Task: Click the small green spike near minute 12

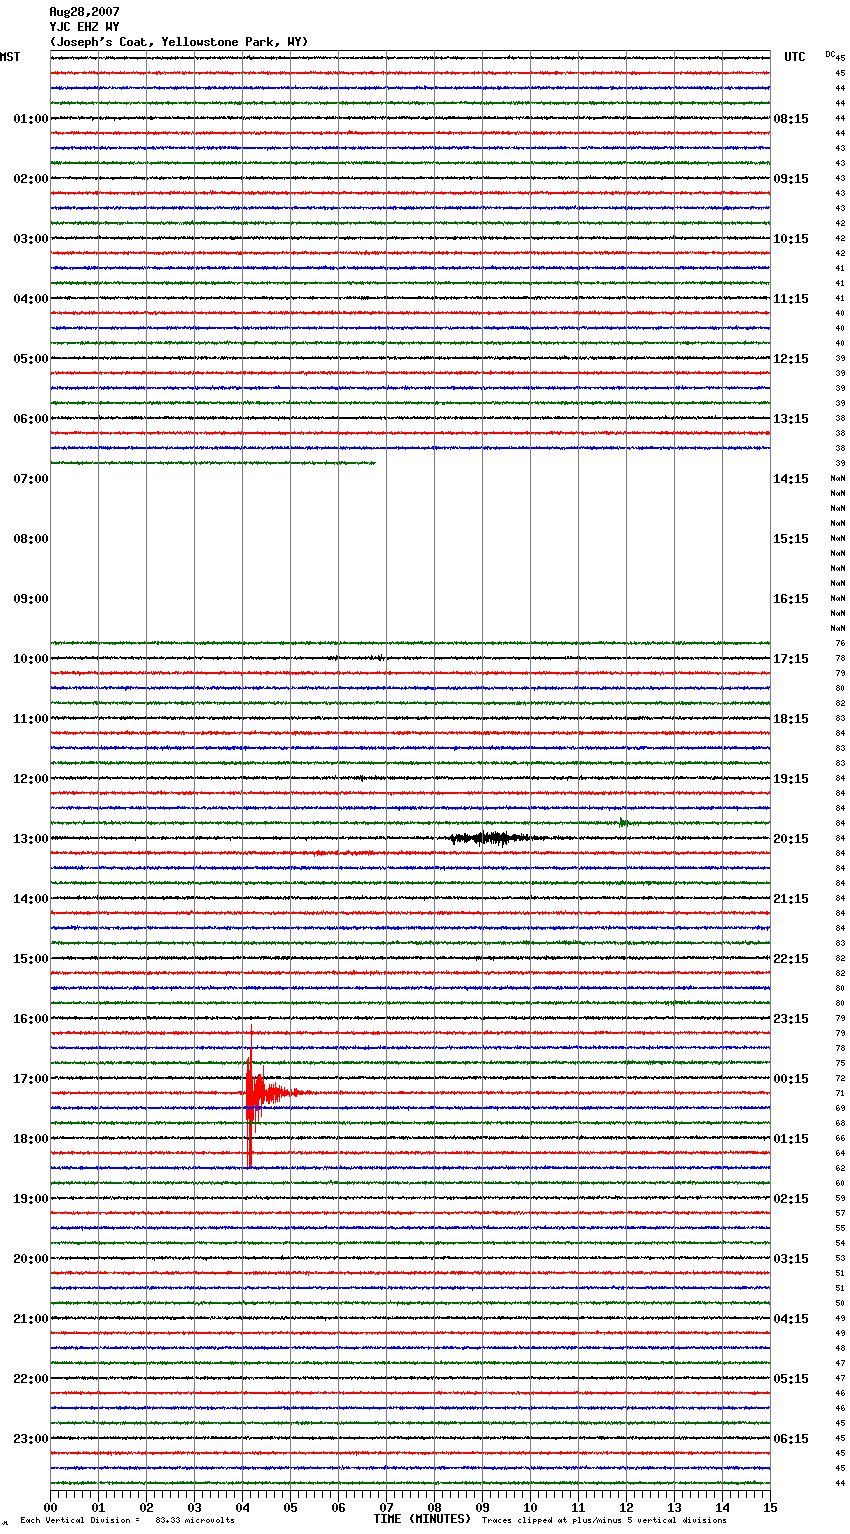Action: (x=623, y=822)
